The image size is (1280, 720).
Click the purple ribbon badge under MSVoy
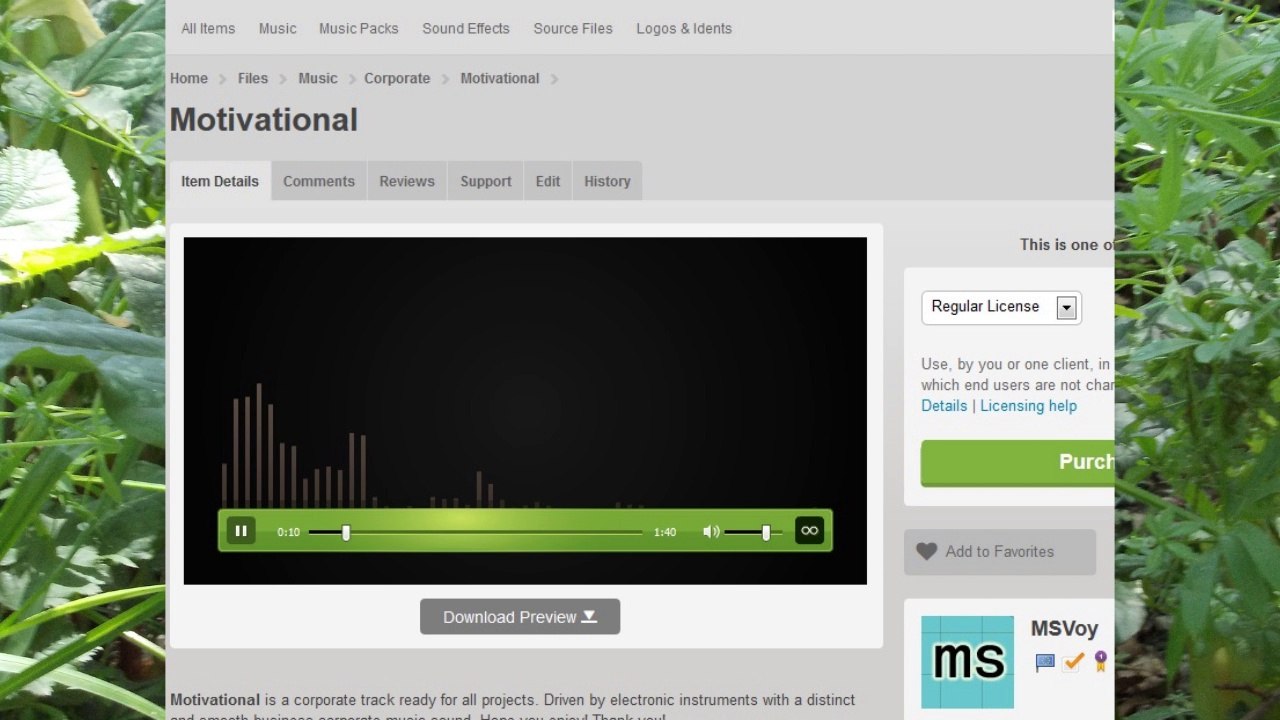pyautogui.click(x=1100, y=661)
